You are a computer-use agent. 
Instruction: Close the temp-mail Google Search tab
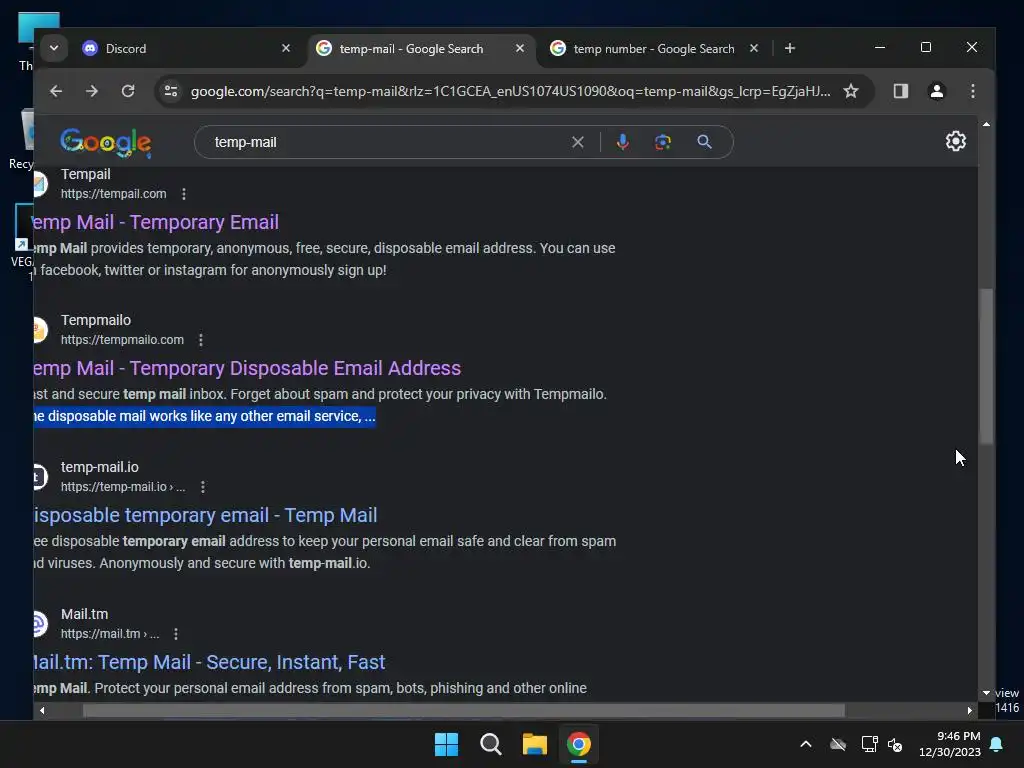point(520,48)
